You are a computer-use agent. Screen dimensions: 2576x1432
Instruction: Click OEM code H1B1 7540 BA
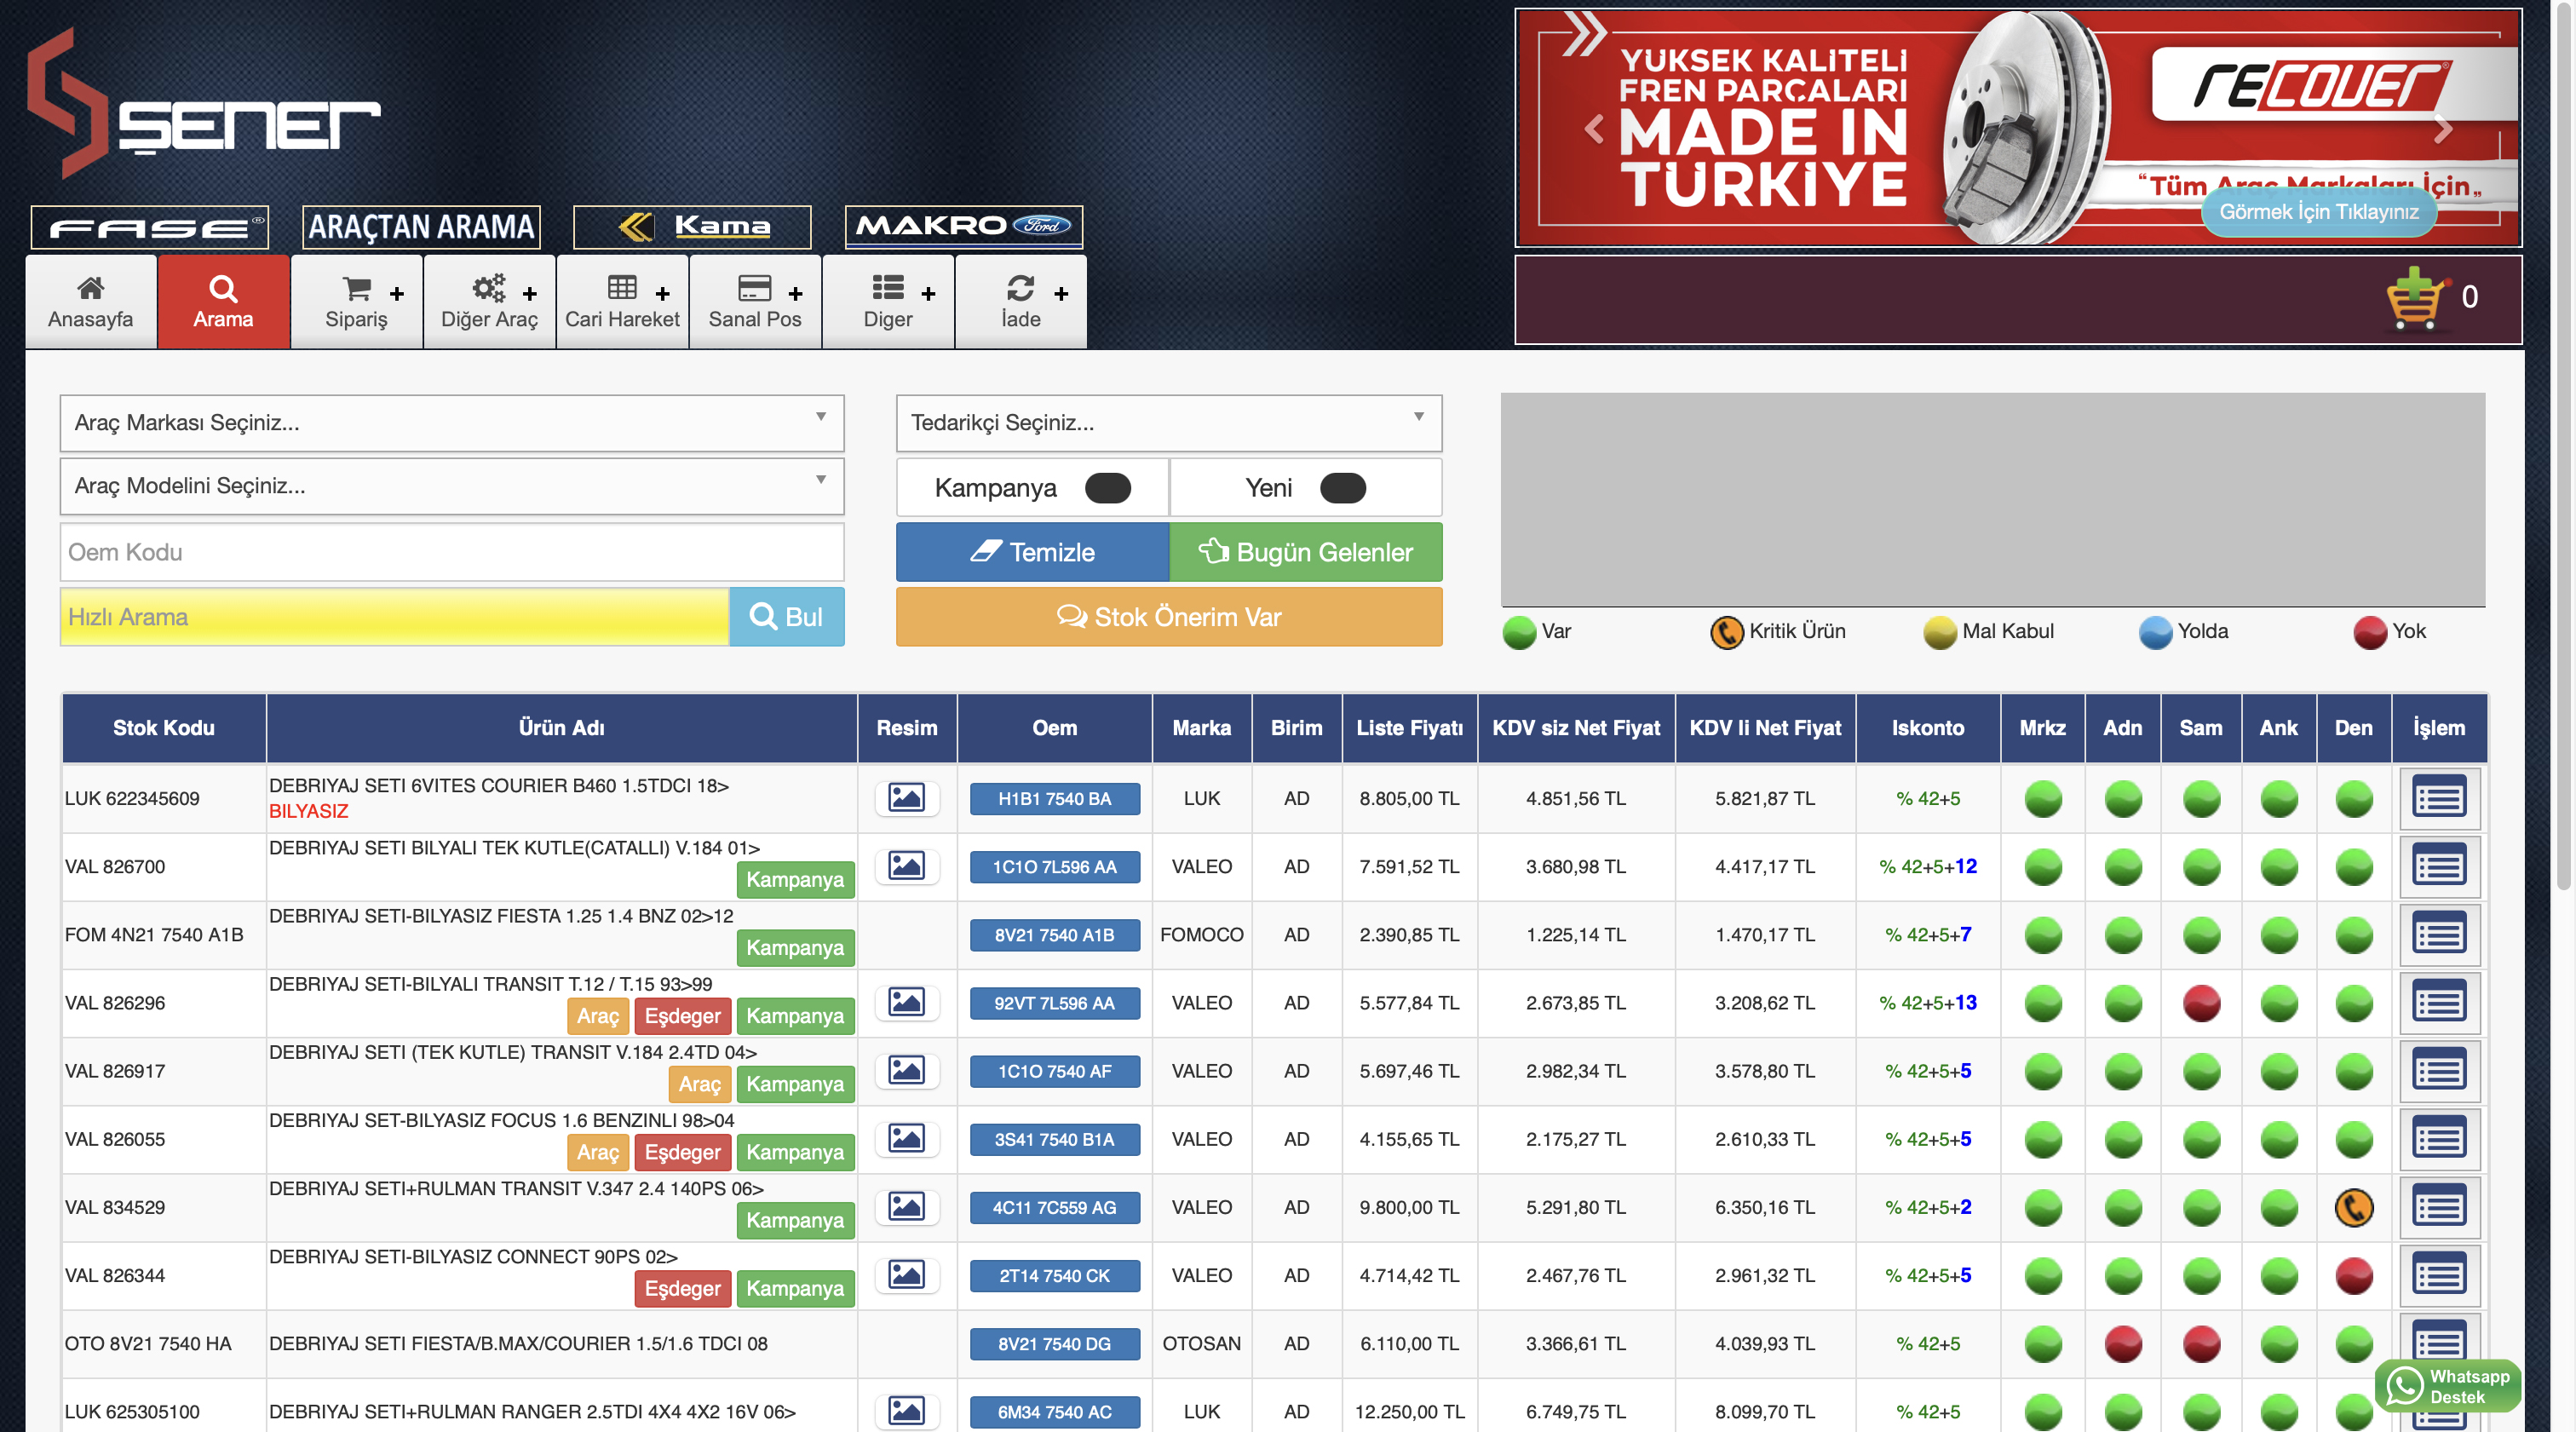coord(1054,799)
